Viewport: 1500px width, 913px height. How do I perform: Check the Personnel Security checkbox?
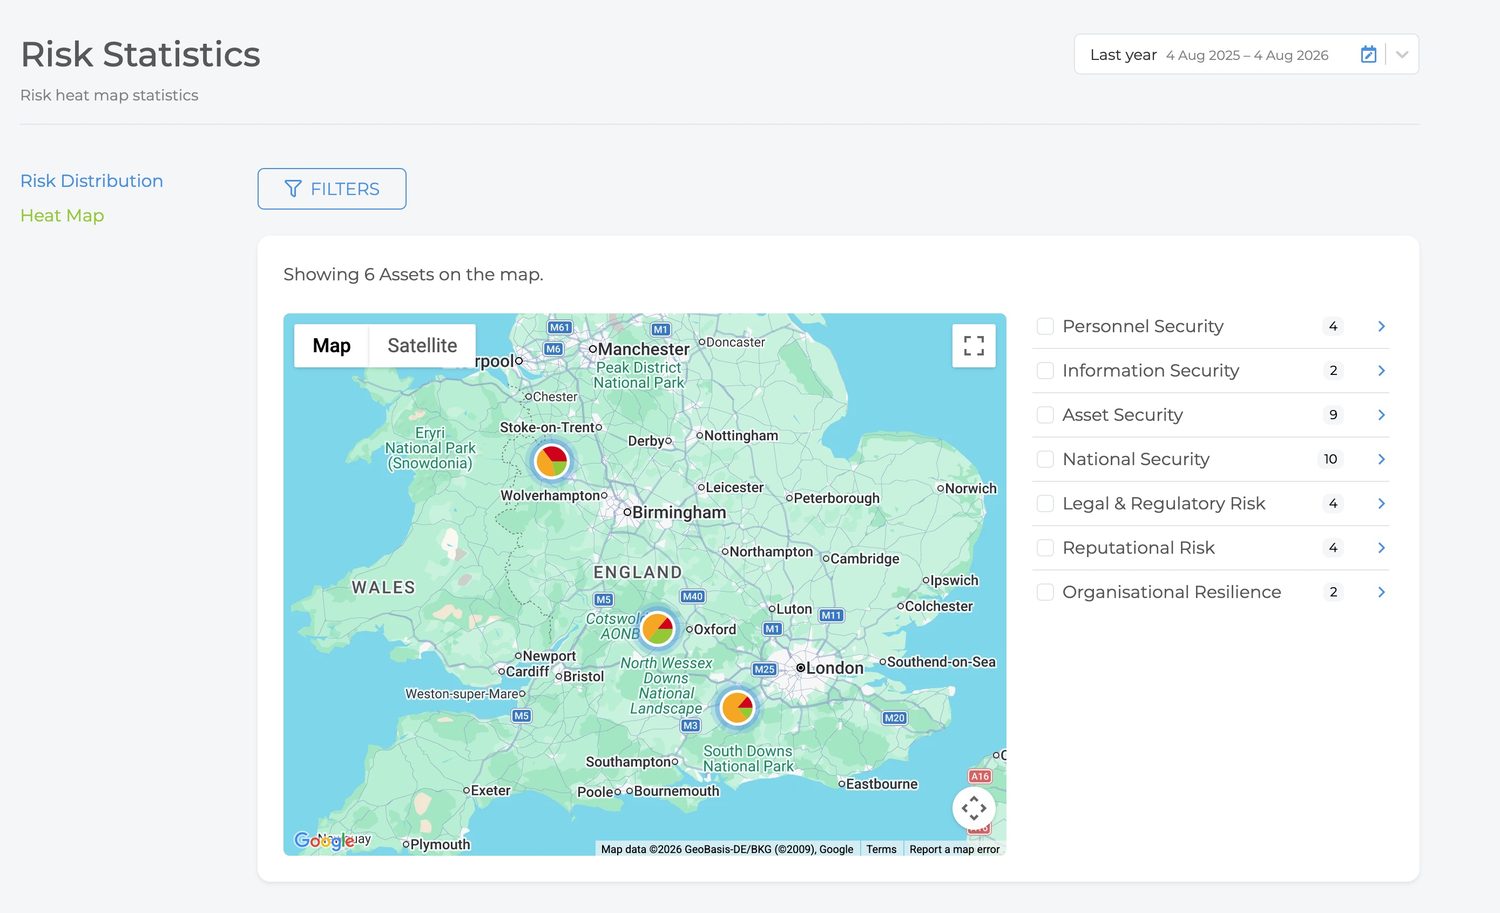[x=1045, y=326]
